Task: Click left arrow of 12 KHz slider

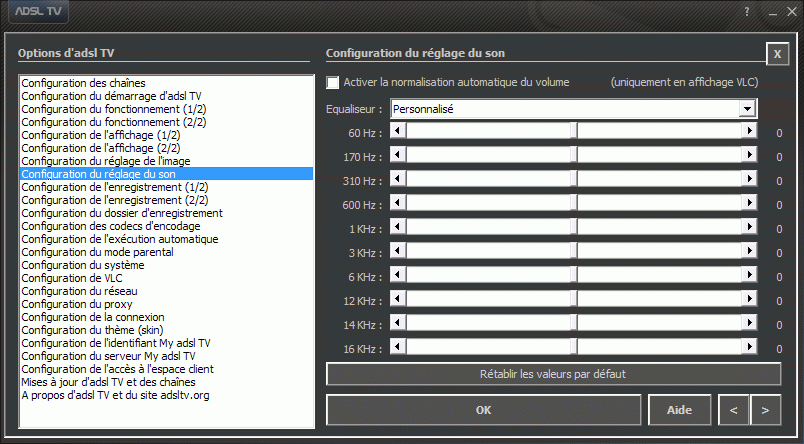Action: pyautogui.click(x=397, y=298)
